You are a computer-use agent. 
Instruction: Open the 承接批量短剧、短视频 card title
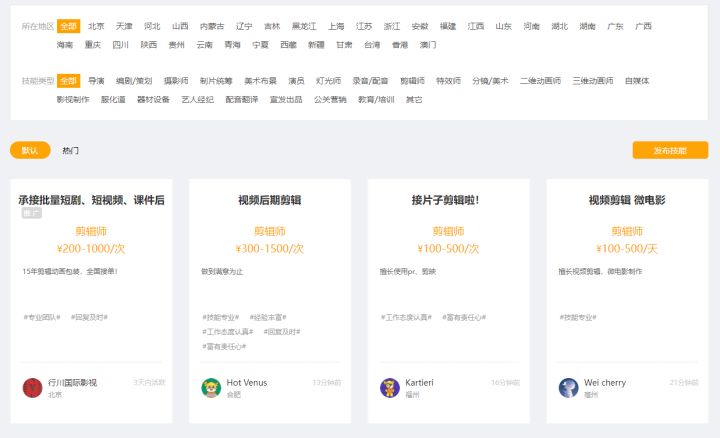tap(91, 200)
